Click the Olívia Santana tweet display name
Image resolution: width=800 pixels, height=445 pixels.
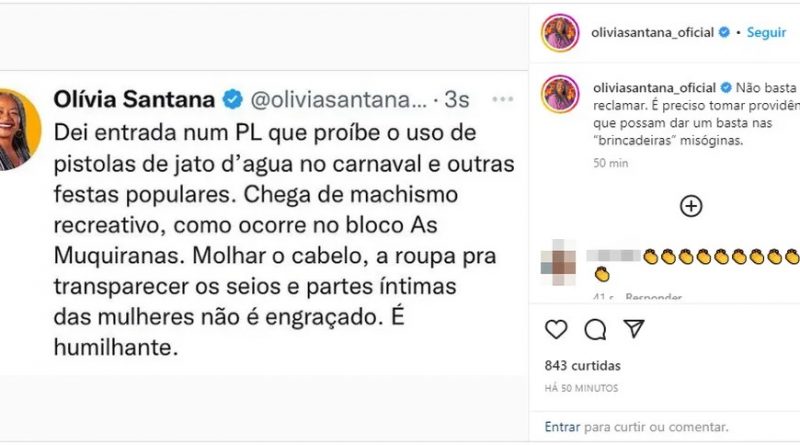click(x=134, y=99)
